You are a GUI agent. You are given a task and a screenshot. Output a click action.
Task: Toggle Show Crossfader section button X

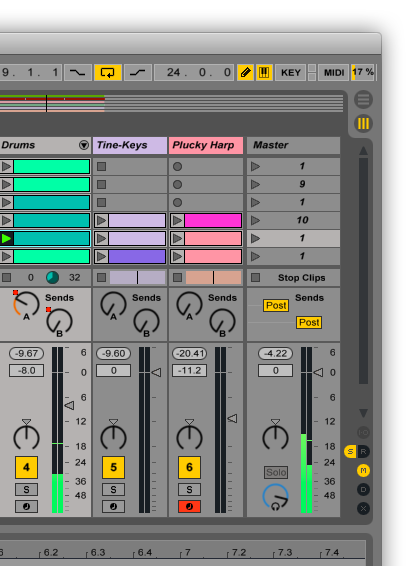point(363,509)
